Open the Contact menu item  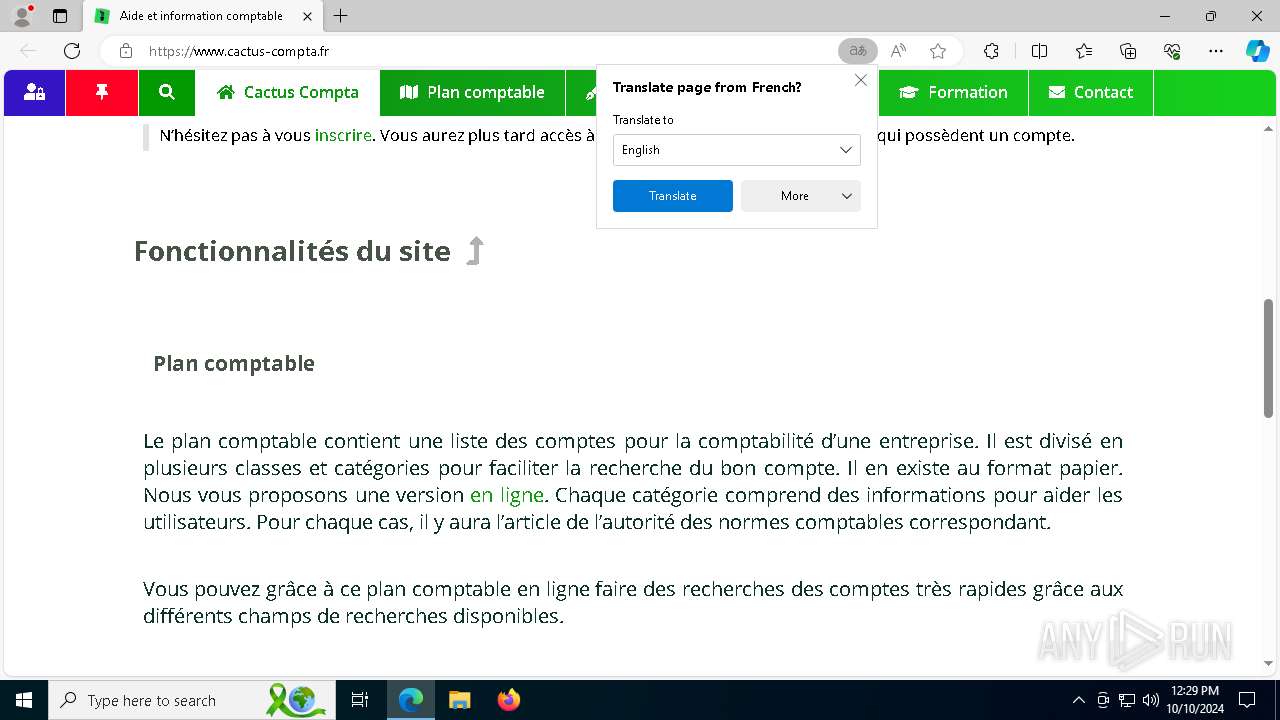(1091, 92)
